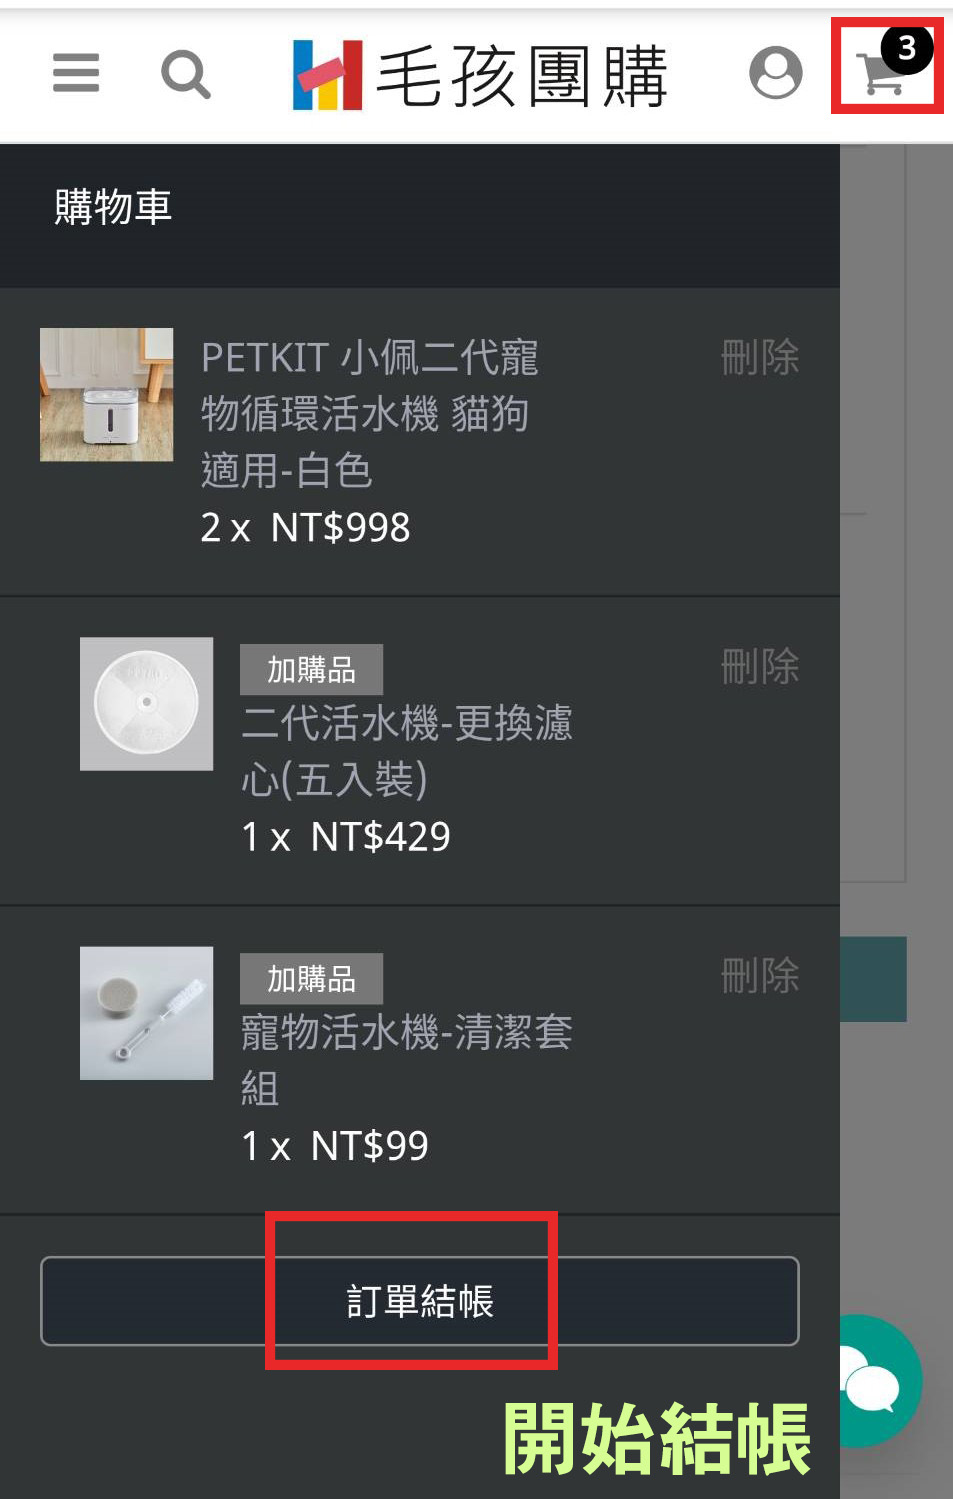The height and width of the screenshot is (1499, 953).
Task: Click the 加購品 tag above cleaning kit
Action: tap(311, 978)
